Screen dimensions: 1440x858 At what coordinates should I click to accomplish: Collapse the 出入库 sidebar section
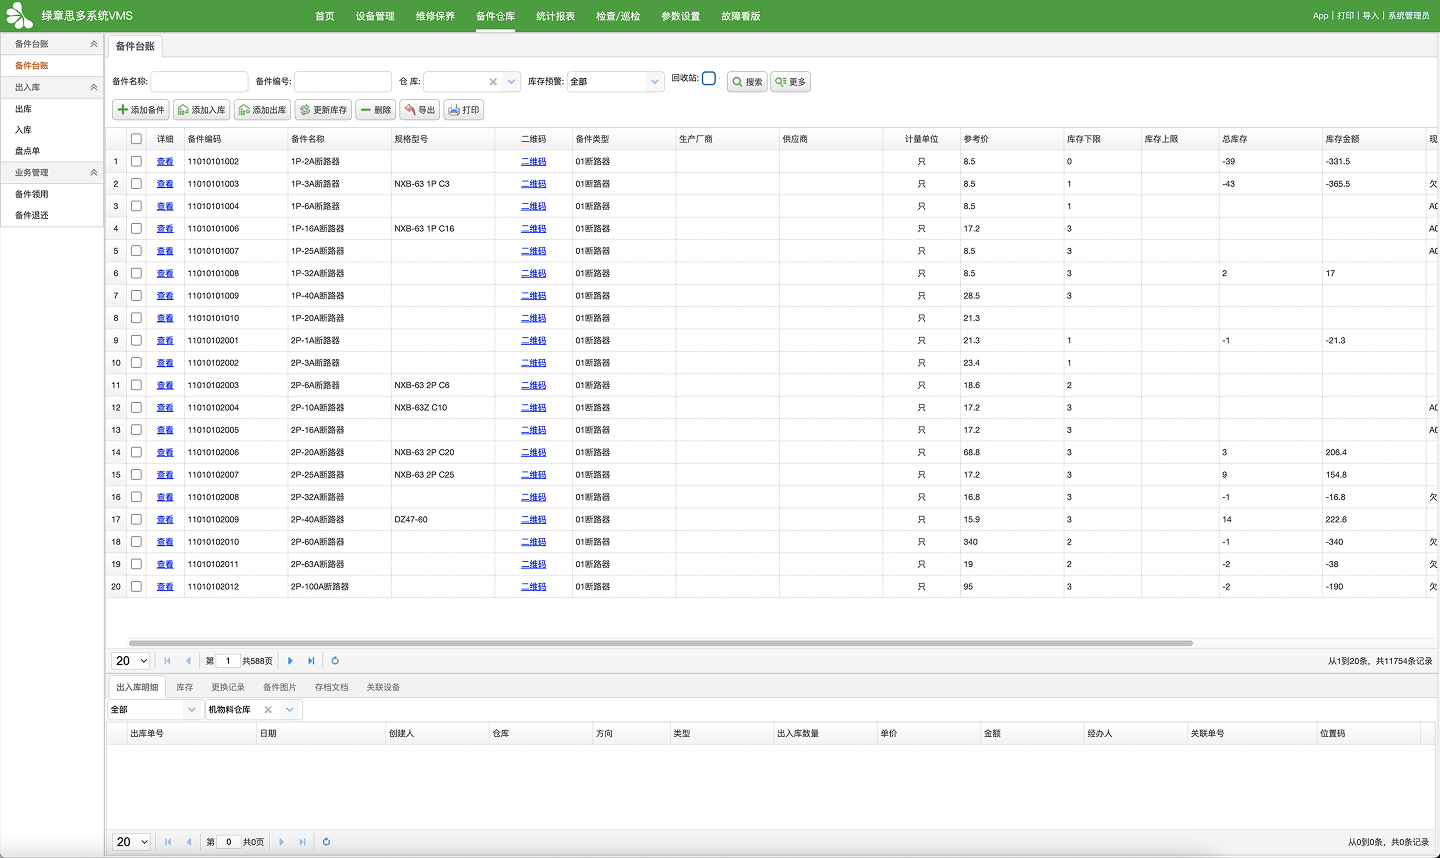[94, 88]
